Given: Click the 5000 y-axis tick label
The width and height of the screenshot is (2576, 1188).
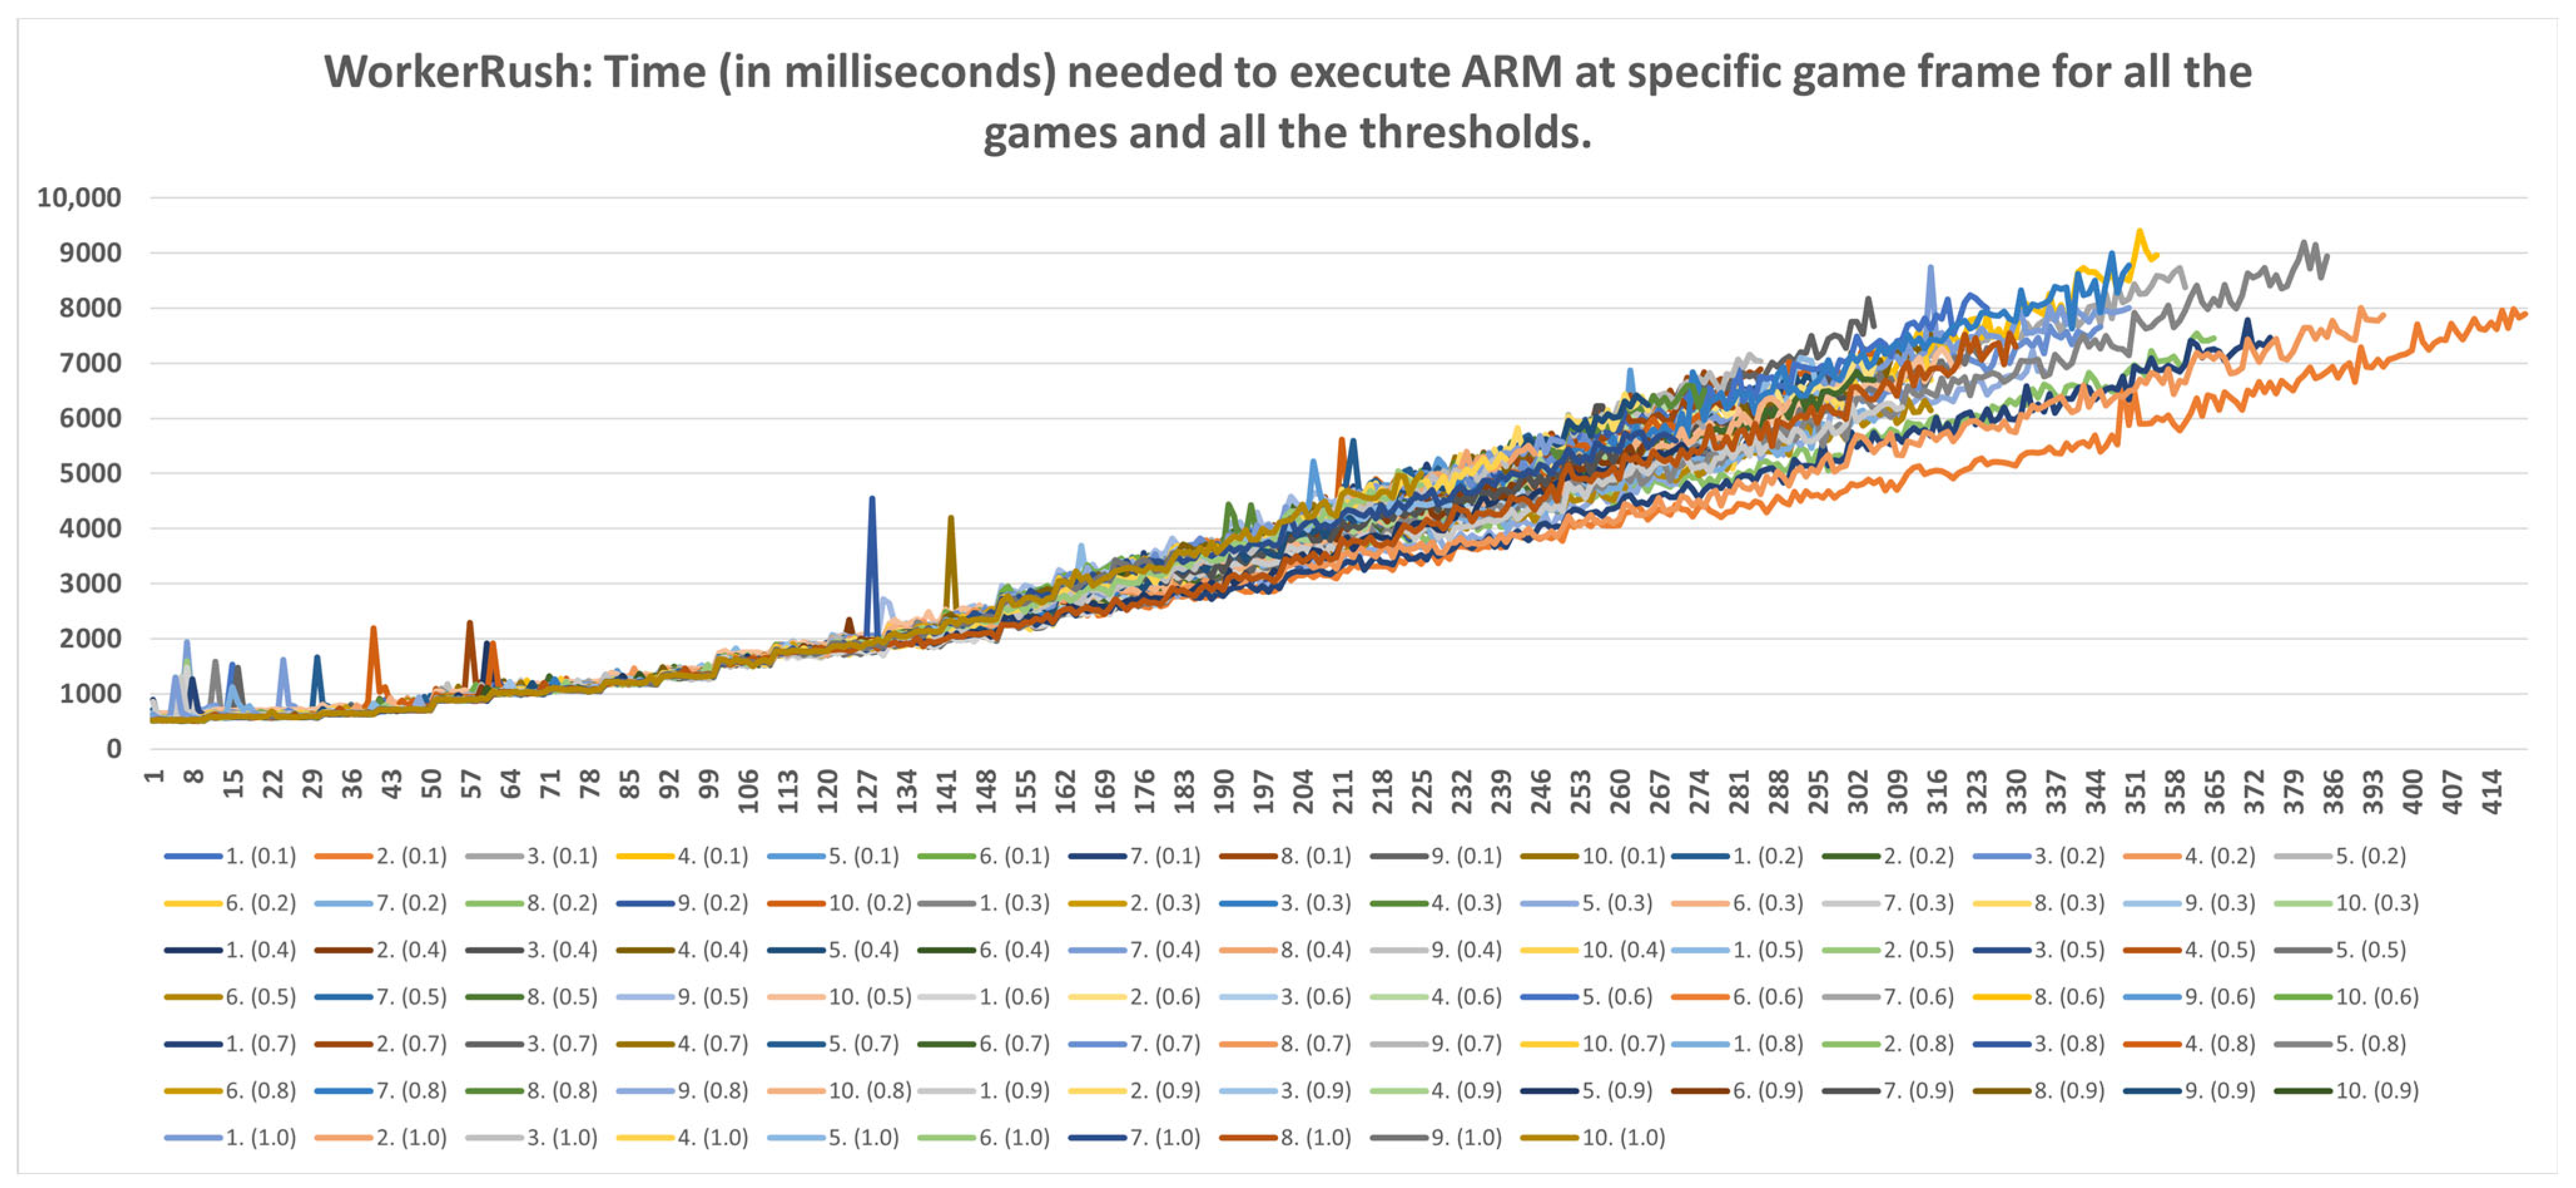Looking at the screenshot, I should pyautogui.click(x=90, y=474).
